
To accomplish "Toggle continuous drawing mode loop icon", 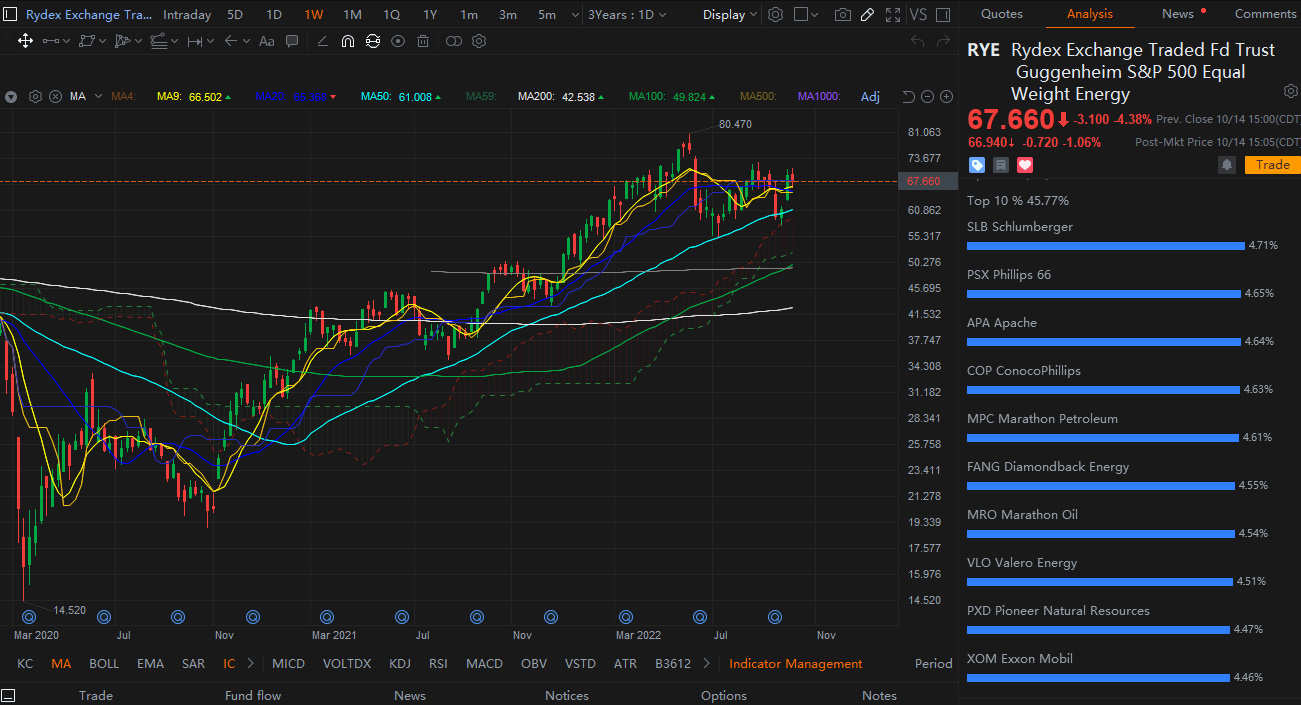I will (x=373, y=41).
